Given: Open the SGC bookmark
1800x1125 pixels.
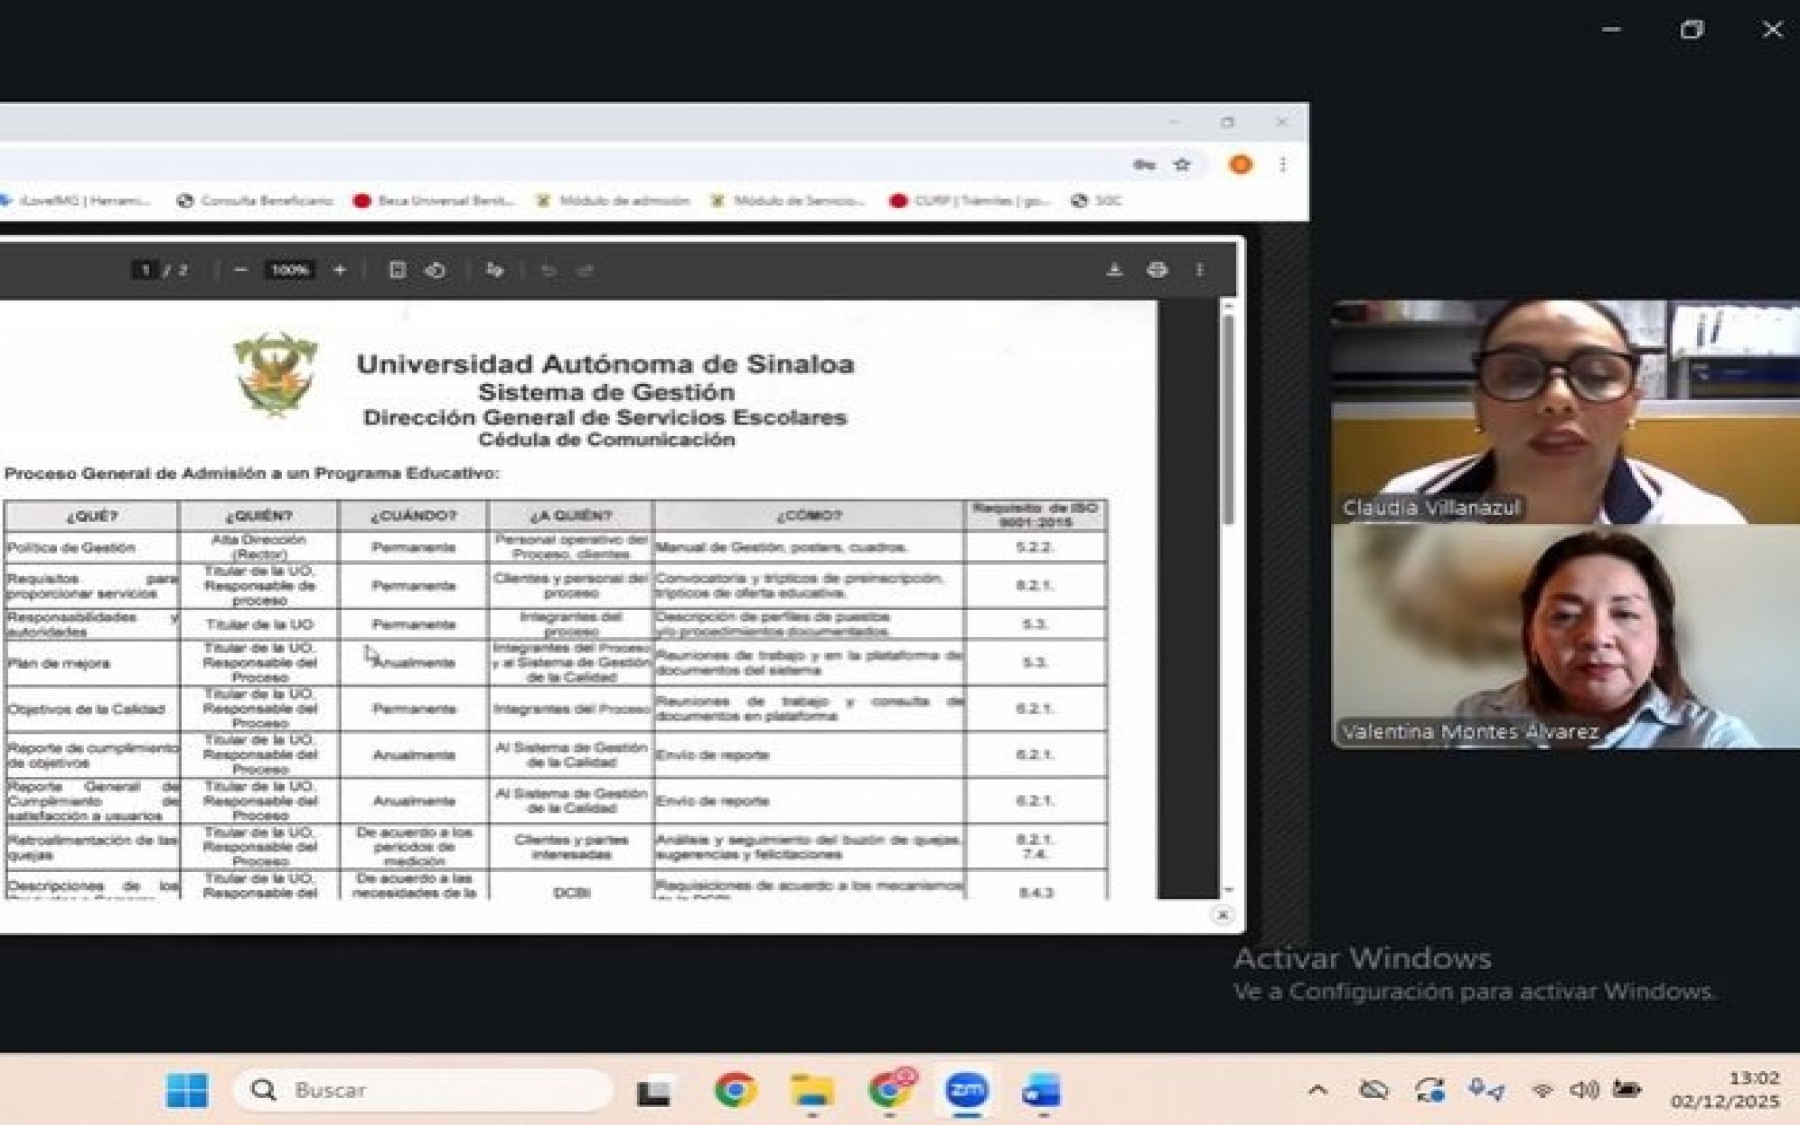Looking at the screenshot, I should (x=1100, y=200).
